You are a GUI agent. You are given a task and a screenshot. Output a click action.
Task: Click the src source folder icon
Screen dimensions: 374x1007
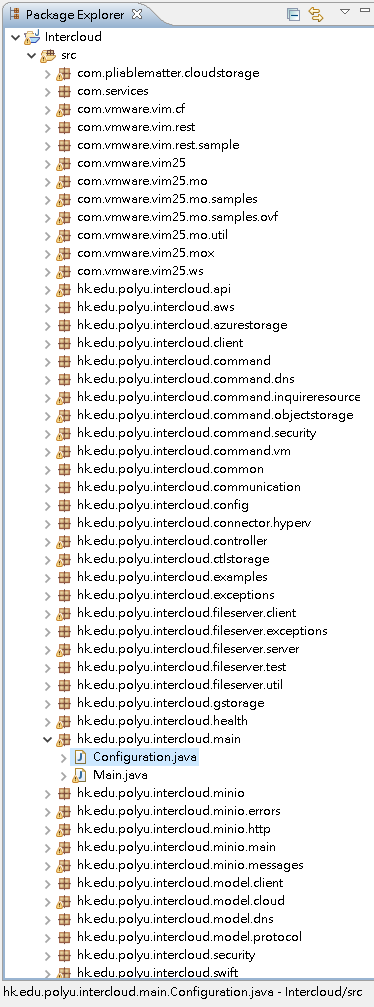coord(48,55)
